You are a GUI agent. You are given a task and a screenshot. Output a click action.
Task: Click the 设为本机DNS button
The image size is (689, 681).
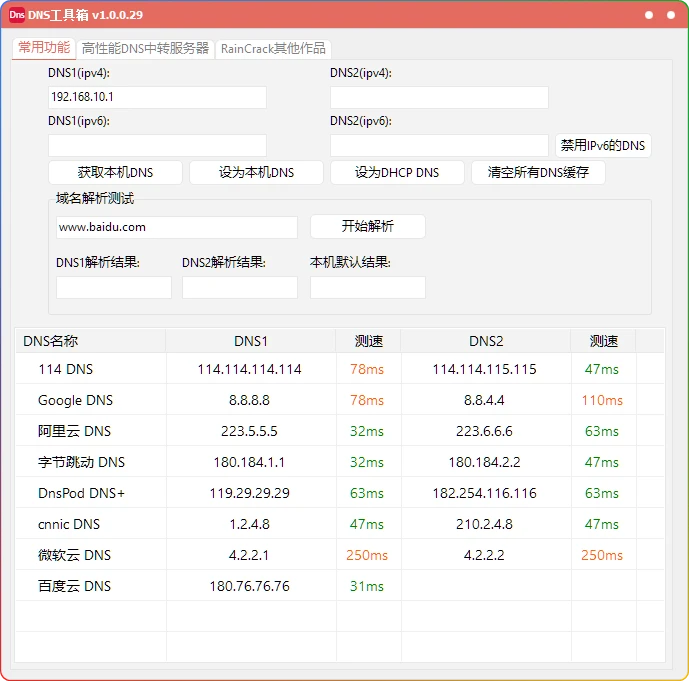point(256,173)
